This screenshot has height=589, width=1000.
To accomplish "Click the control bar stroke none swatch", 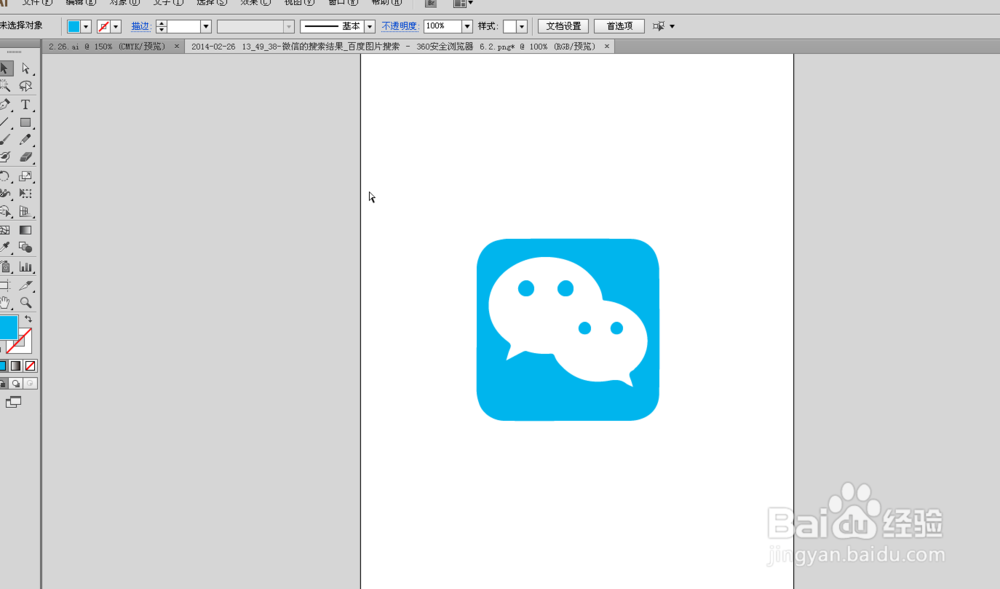I will click(104, 26).
